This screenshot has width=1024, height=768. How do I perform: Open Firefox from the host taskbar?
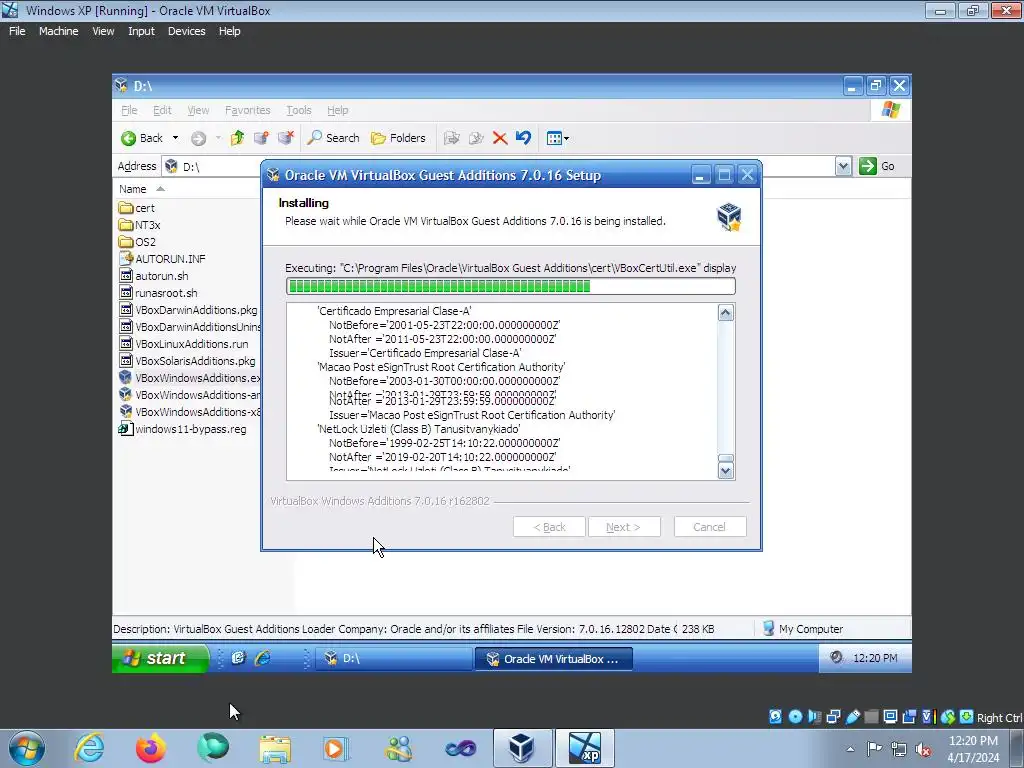[150, 748]
